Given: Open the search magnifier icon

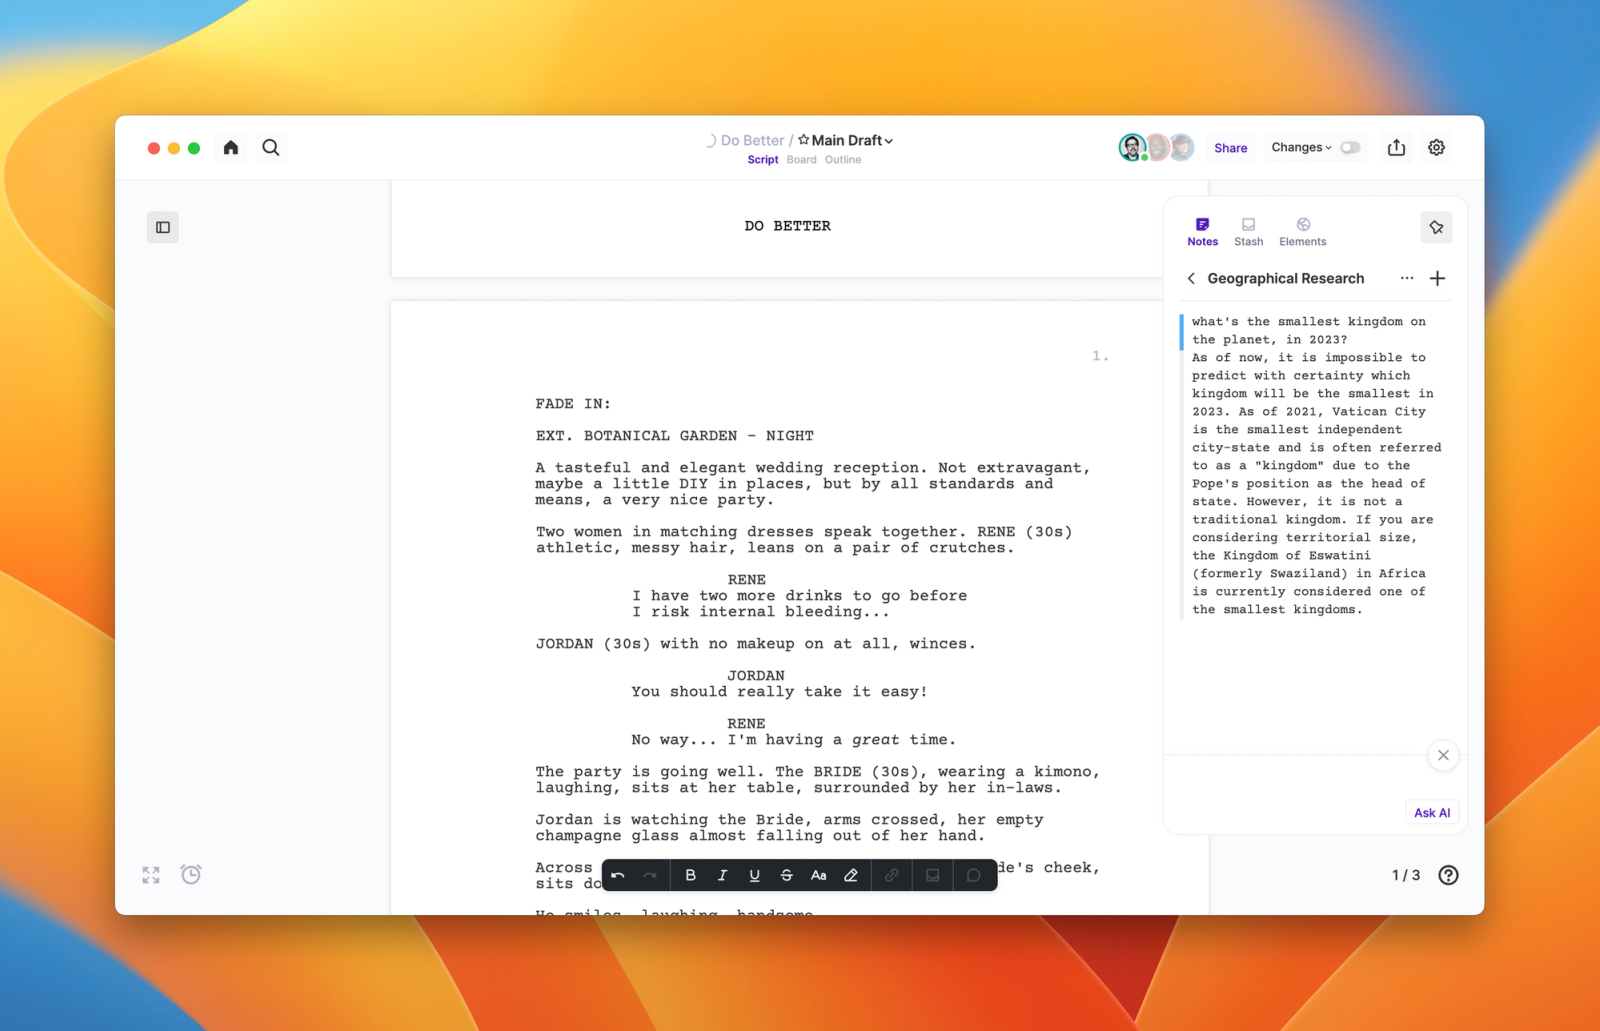Looking at the screenshot, I should (271, 147).
